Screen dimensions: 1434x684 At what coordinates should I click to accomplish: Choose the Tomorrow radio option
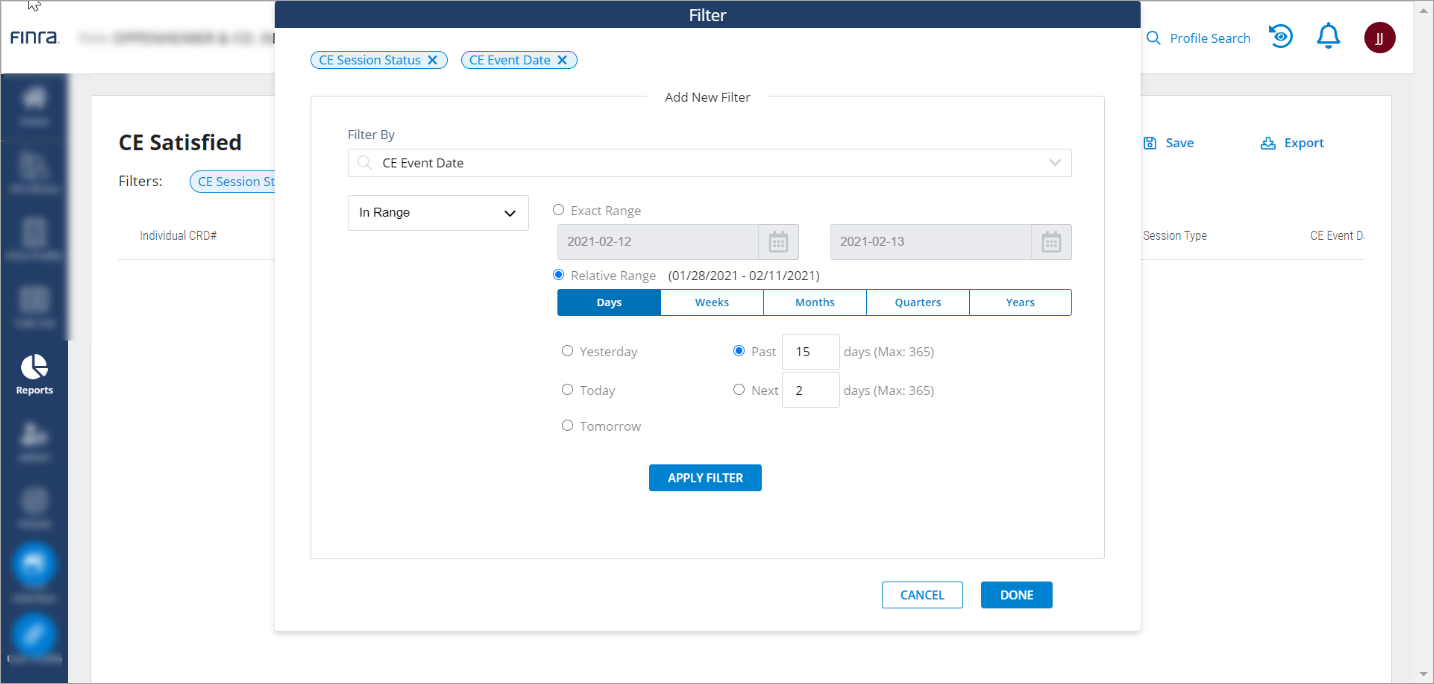tap(568, 426)
